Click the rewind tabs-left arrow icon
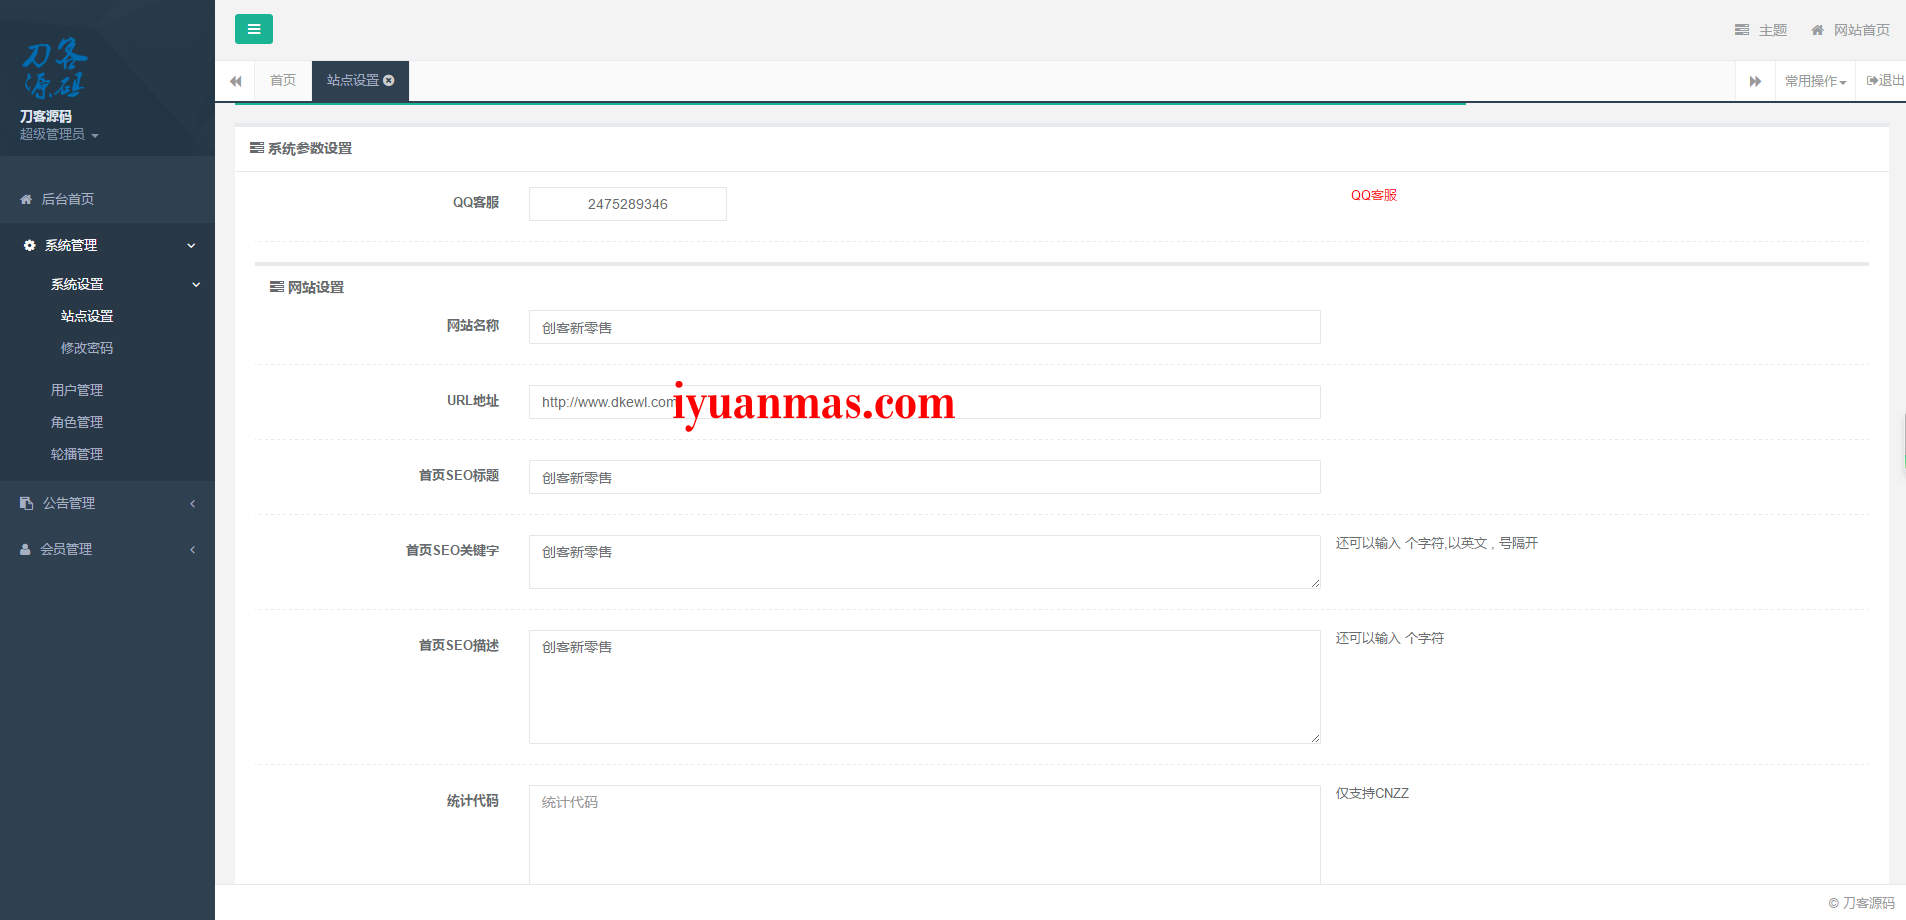The image size is (1906, 920). click(235, 81)
